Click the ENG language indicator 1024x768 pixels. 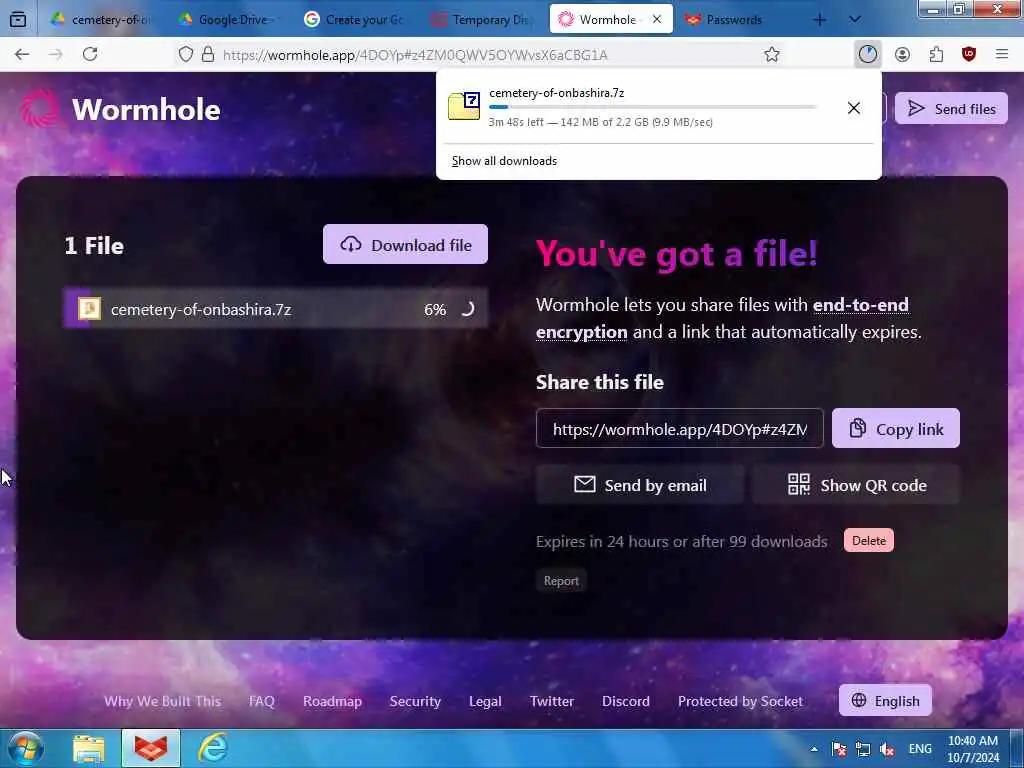coord(920,749)
